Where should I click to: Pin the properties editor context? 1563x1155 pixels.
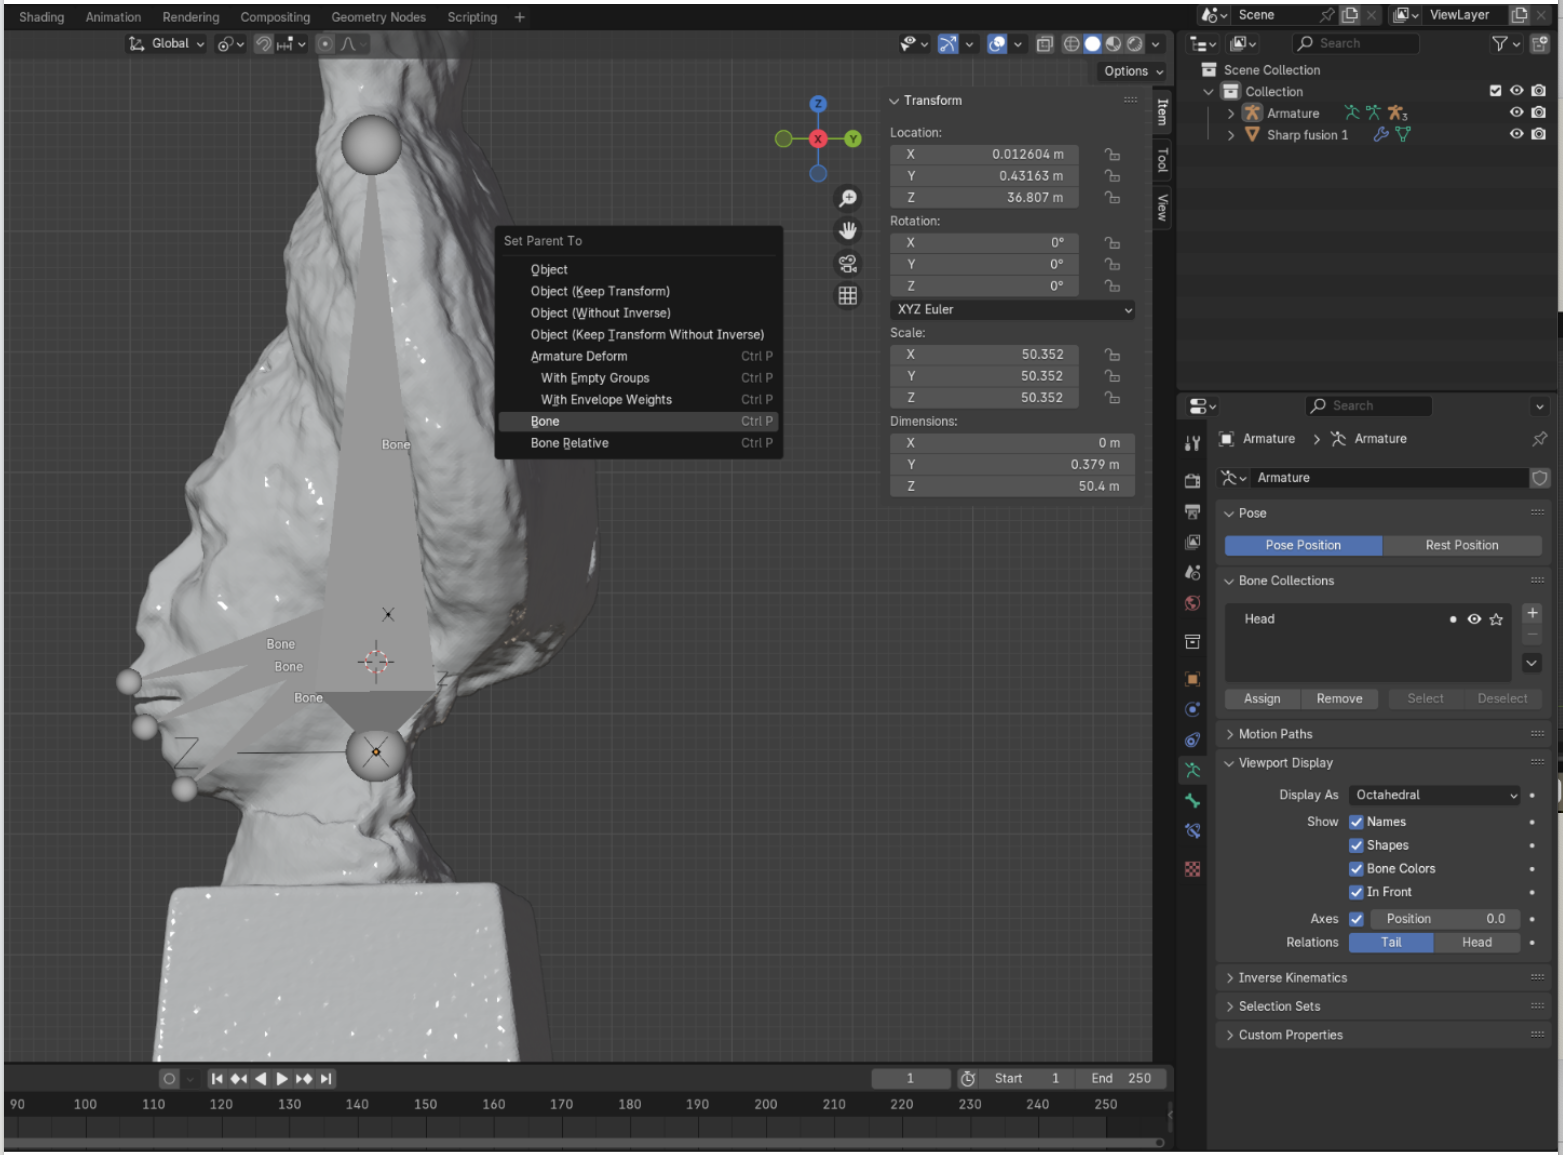1539,439
